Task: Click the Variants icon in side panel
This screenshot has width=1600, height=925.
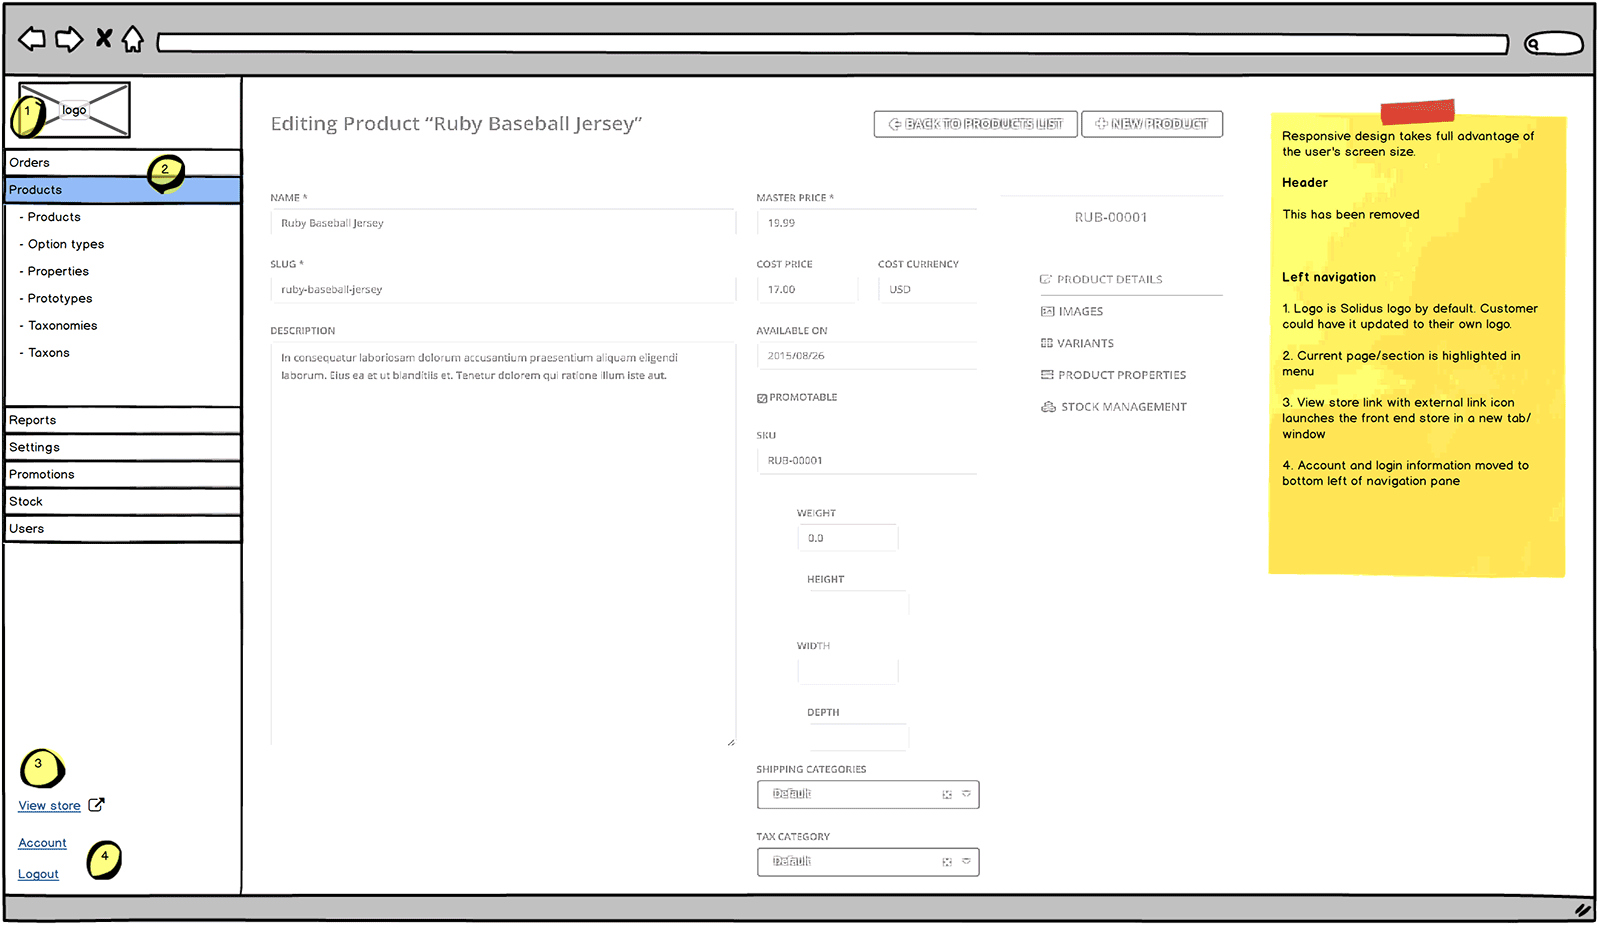Action: point(1046,343)
